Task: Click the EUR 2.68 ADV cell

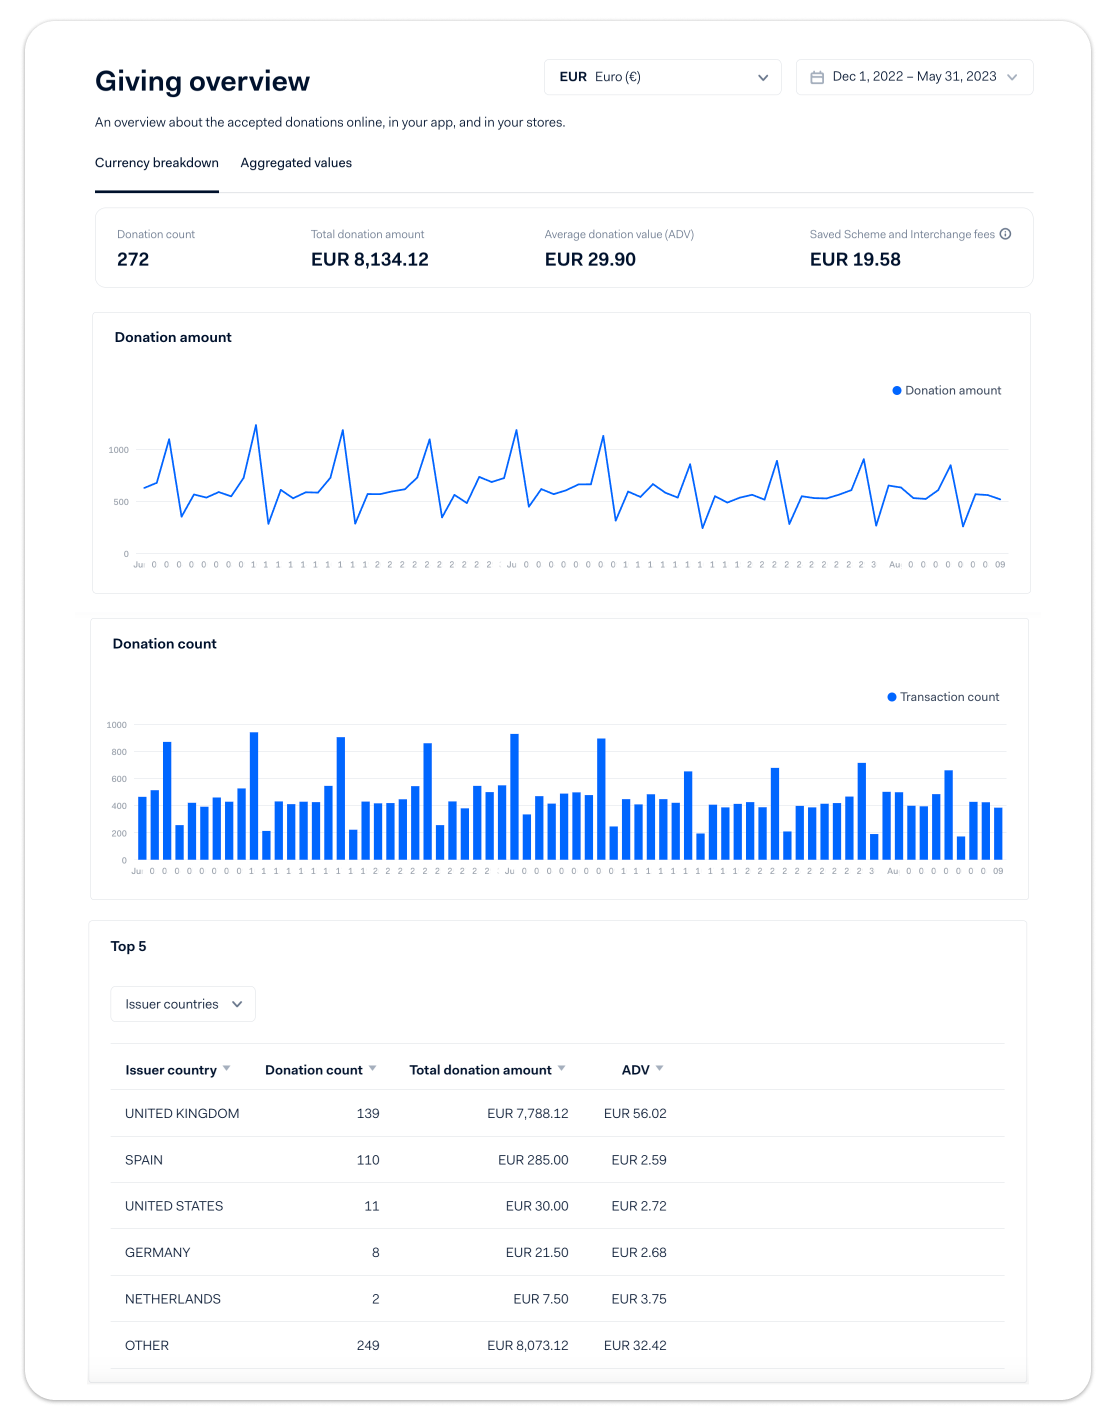Action: coord(639,1252)
